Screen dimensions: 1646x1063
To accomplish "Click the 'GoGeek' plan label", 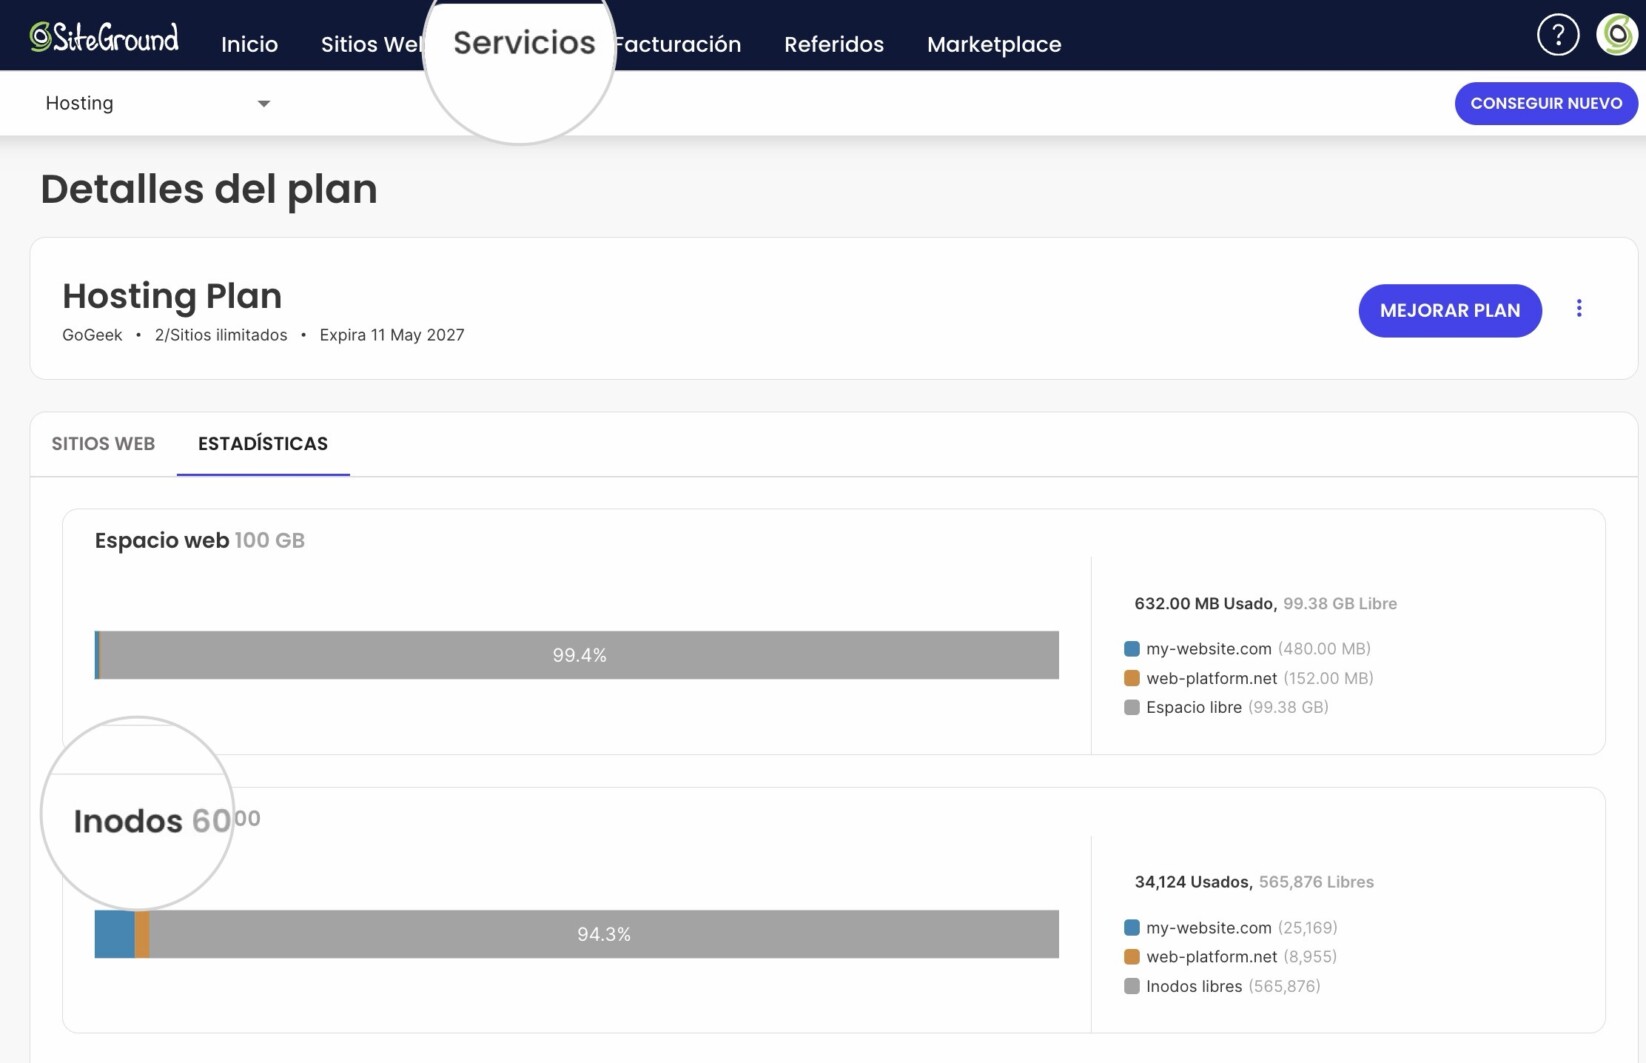I will [x=92, y=335].
